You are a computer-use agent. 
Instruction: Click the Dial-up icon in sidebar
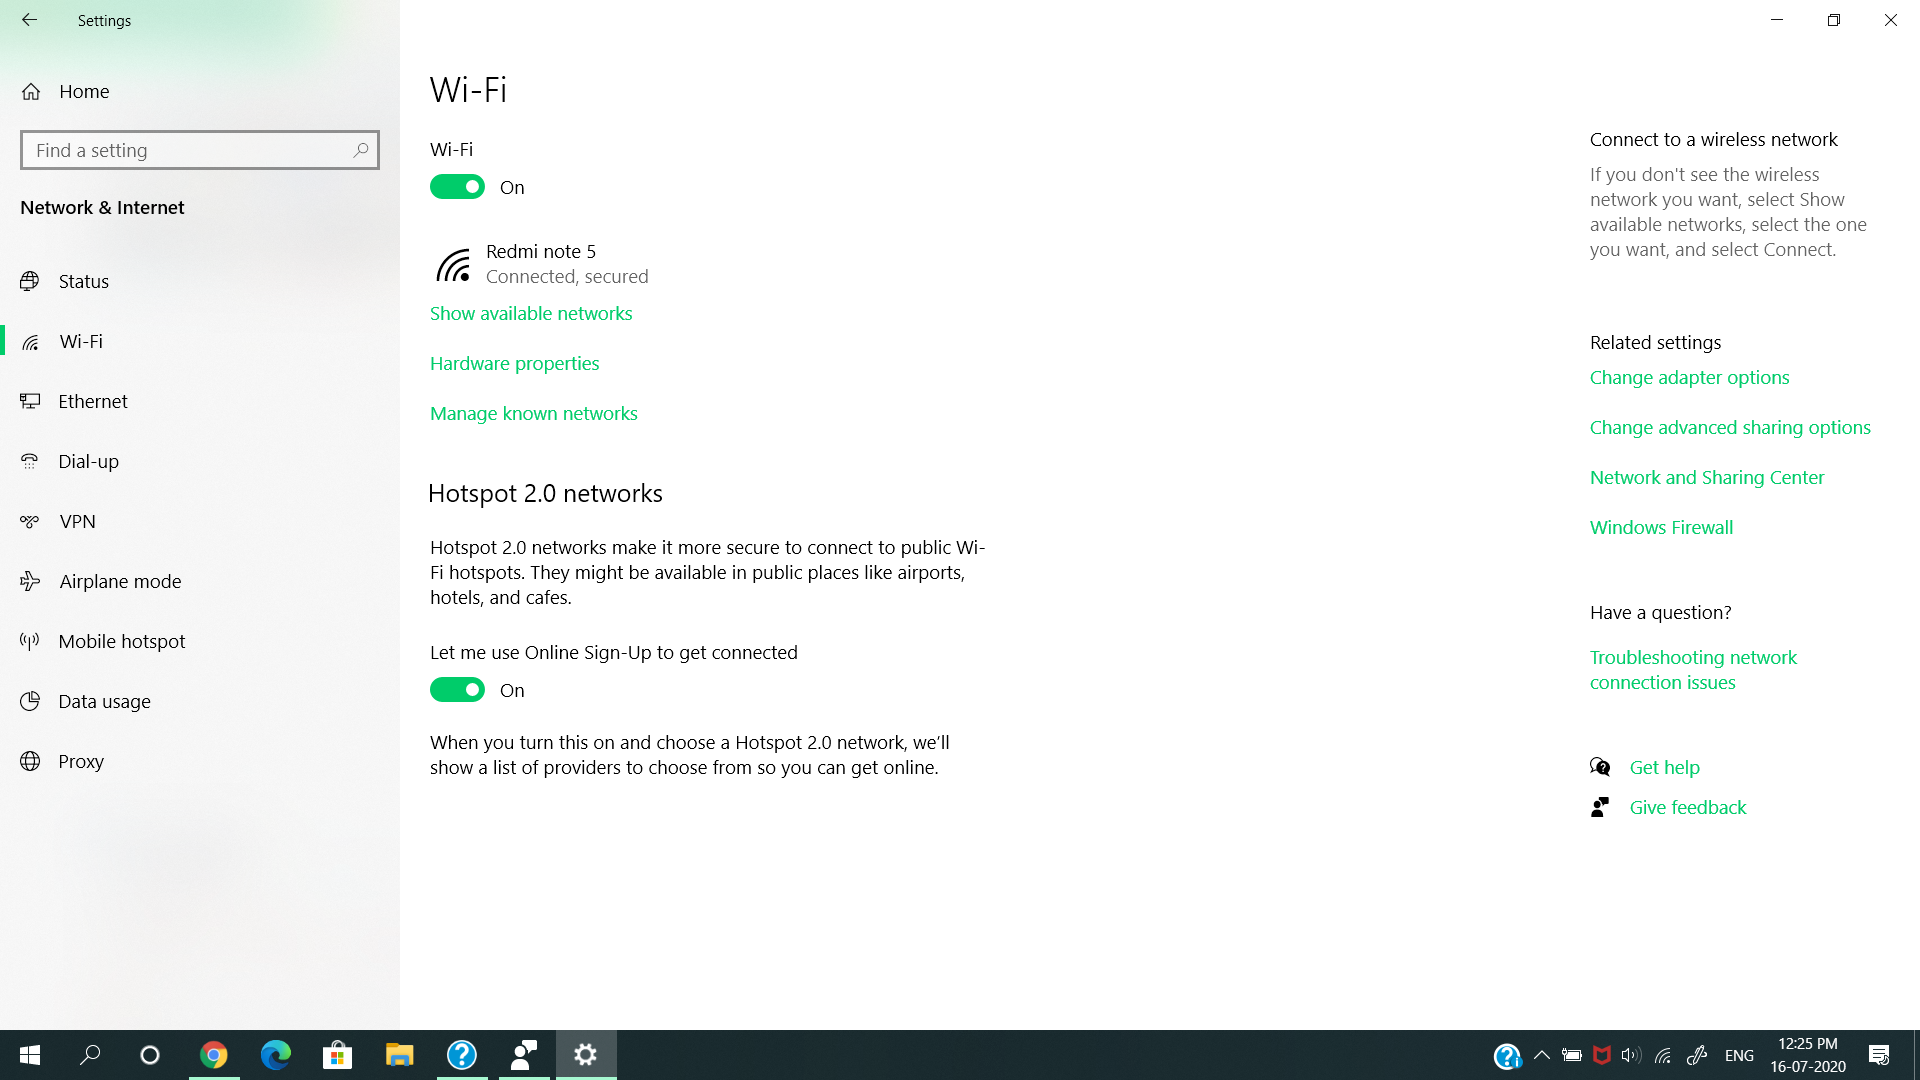[x=32, y=460]
